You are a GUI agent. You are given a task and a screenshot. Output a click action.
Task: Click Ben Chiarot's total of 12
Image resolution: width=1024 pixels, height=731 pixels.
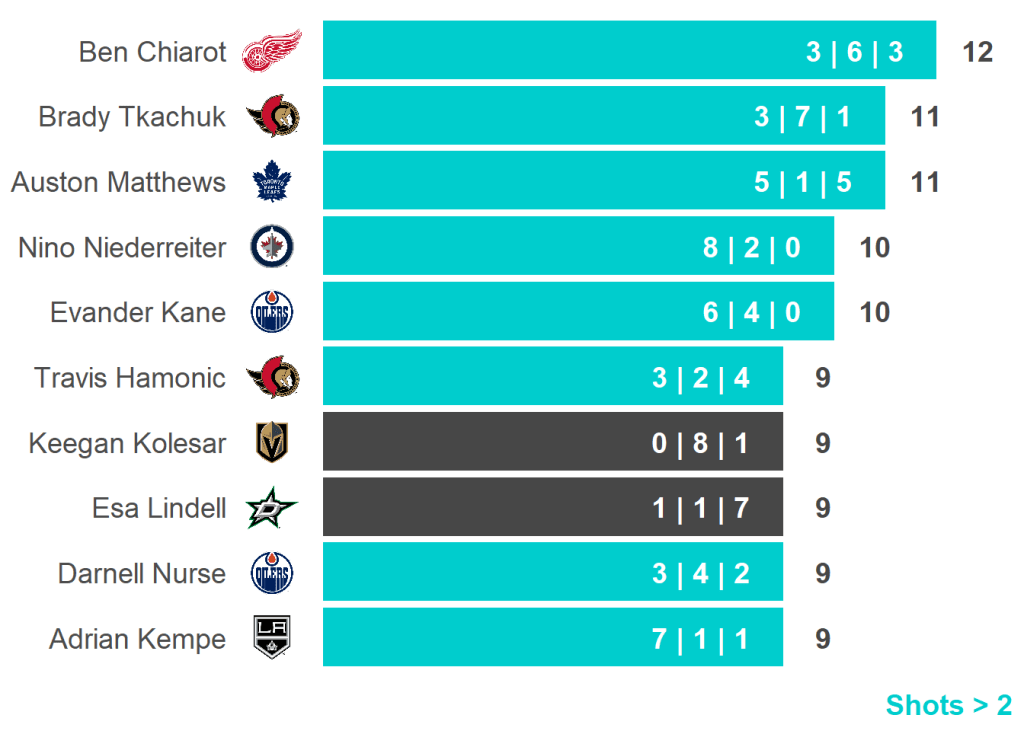[977, 52]
